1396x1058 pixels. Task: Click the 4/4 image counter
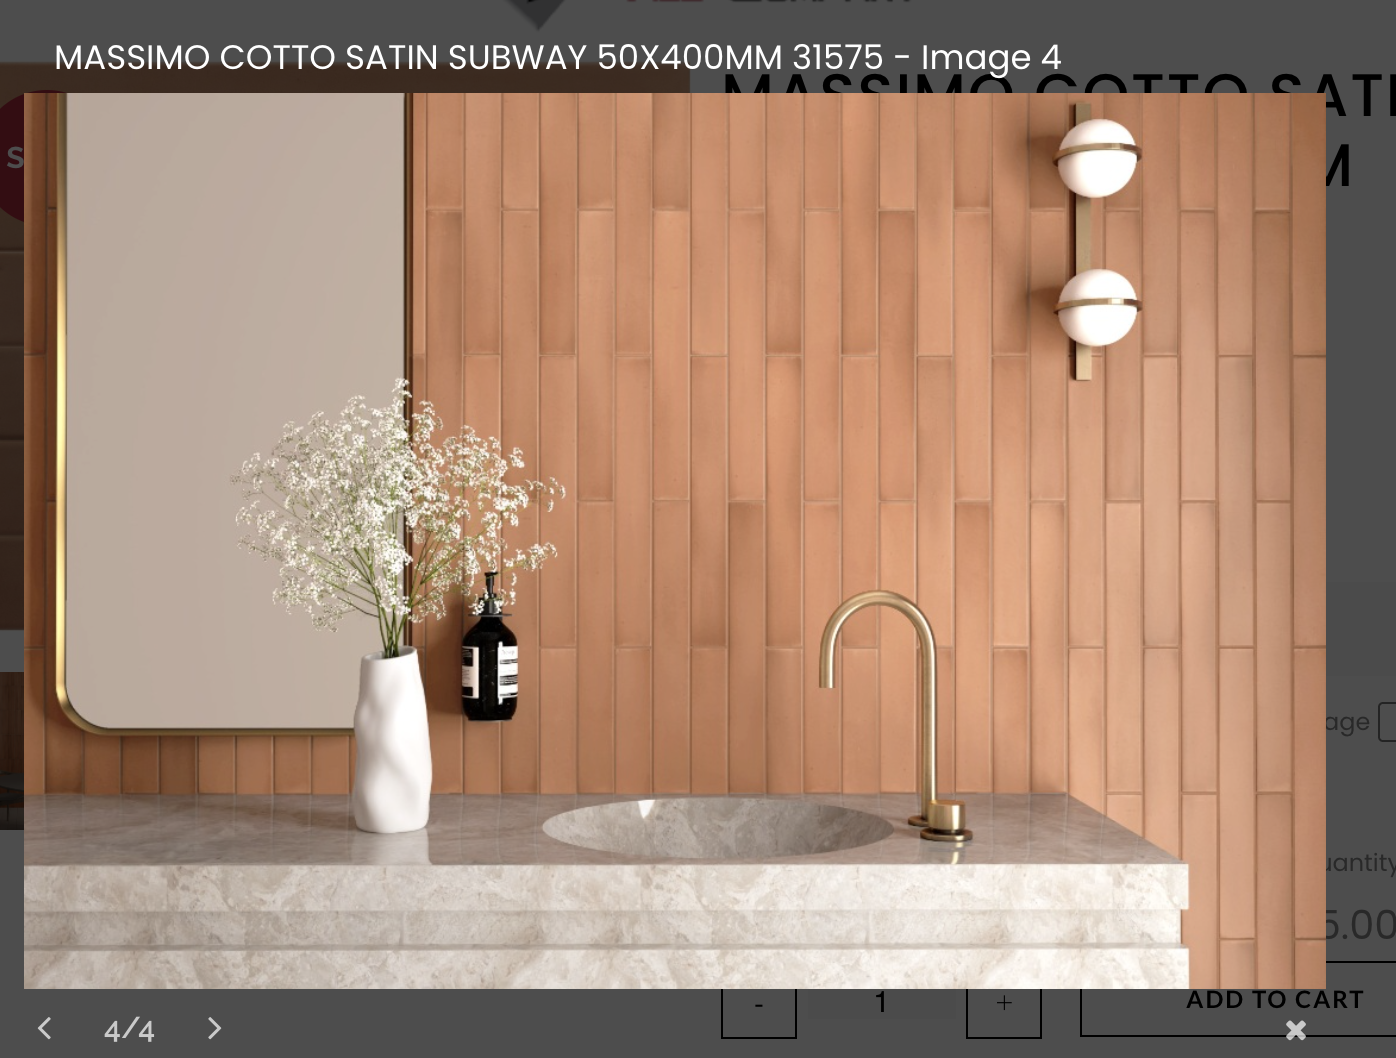[129, 1030]
